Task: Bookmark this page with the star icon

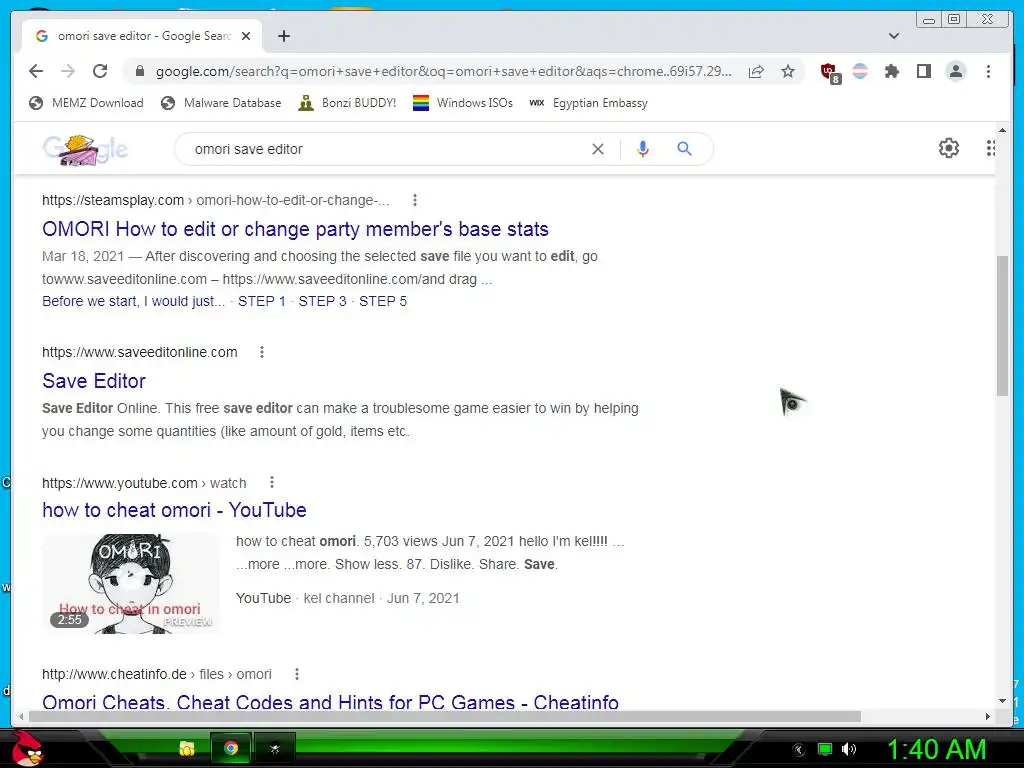Action: (788, 71)
